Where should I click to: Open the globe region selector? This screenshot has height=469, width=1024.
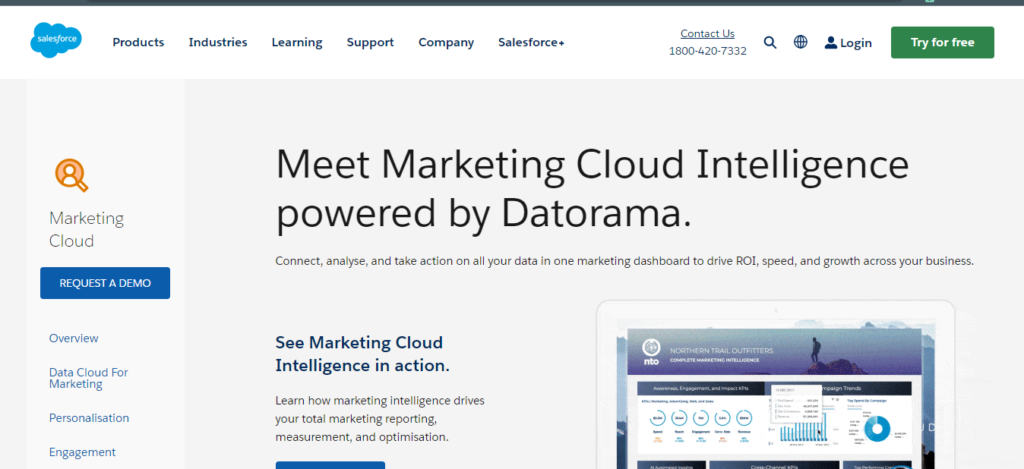point(800,42)
